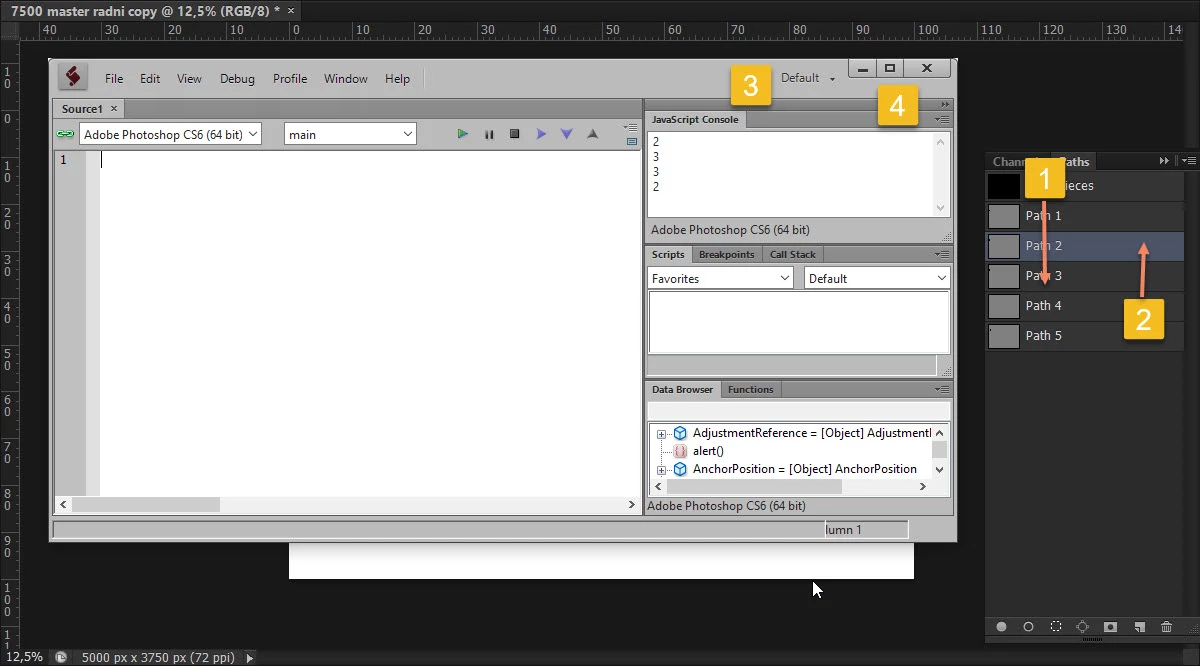Image resolution: width=1200 pixels, height=666 pixels.
Task: Add a mask icon in Paths panel
Action: pos(1110,627)
